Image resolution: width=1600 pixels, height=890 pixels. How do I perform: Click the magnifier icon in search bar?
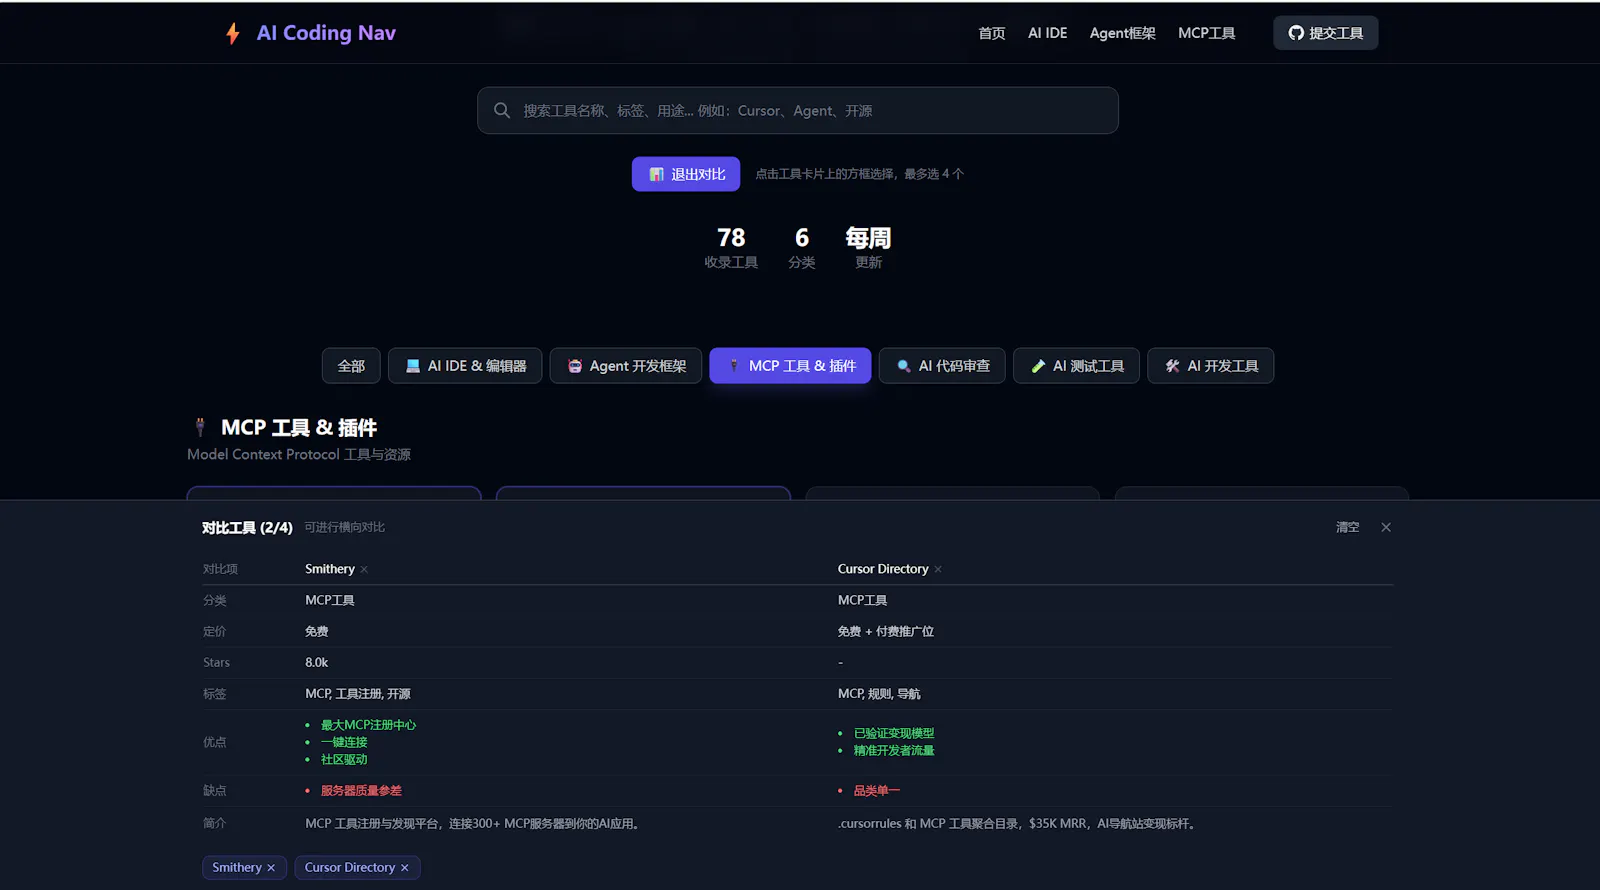[x=502, y=110]
